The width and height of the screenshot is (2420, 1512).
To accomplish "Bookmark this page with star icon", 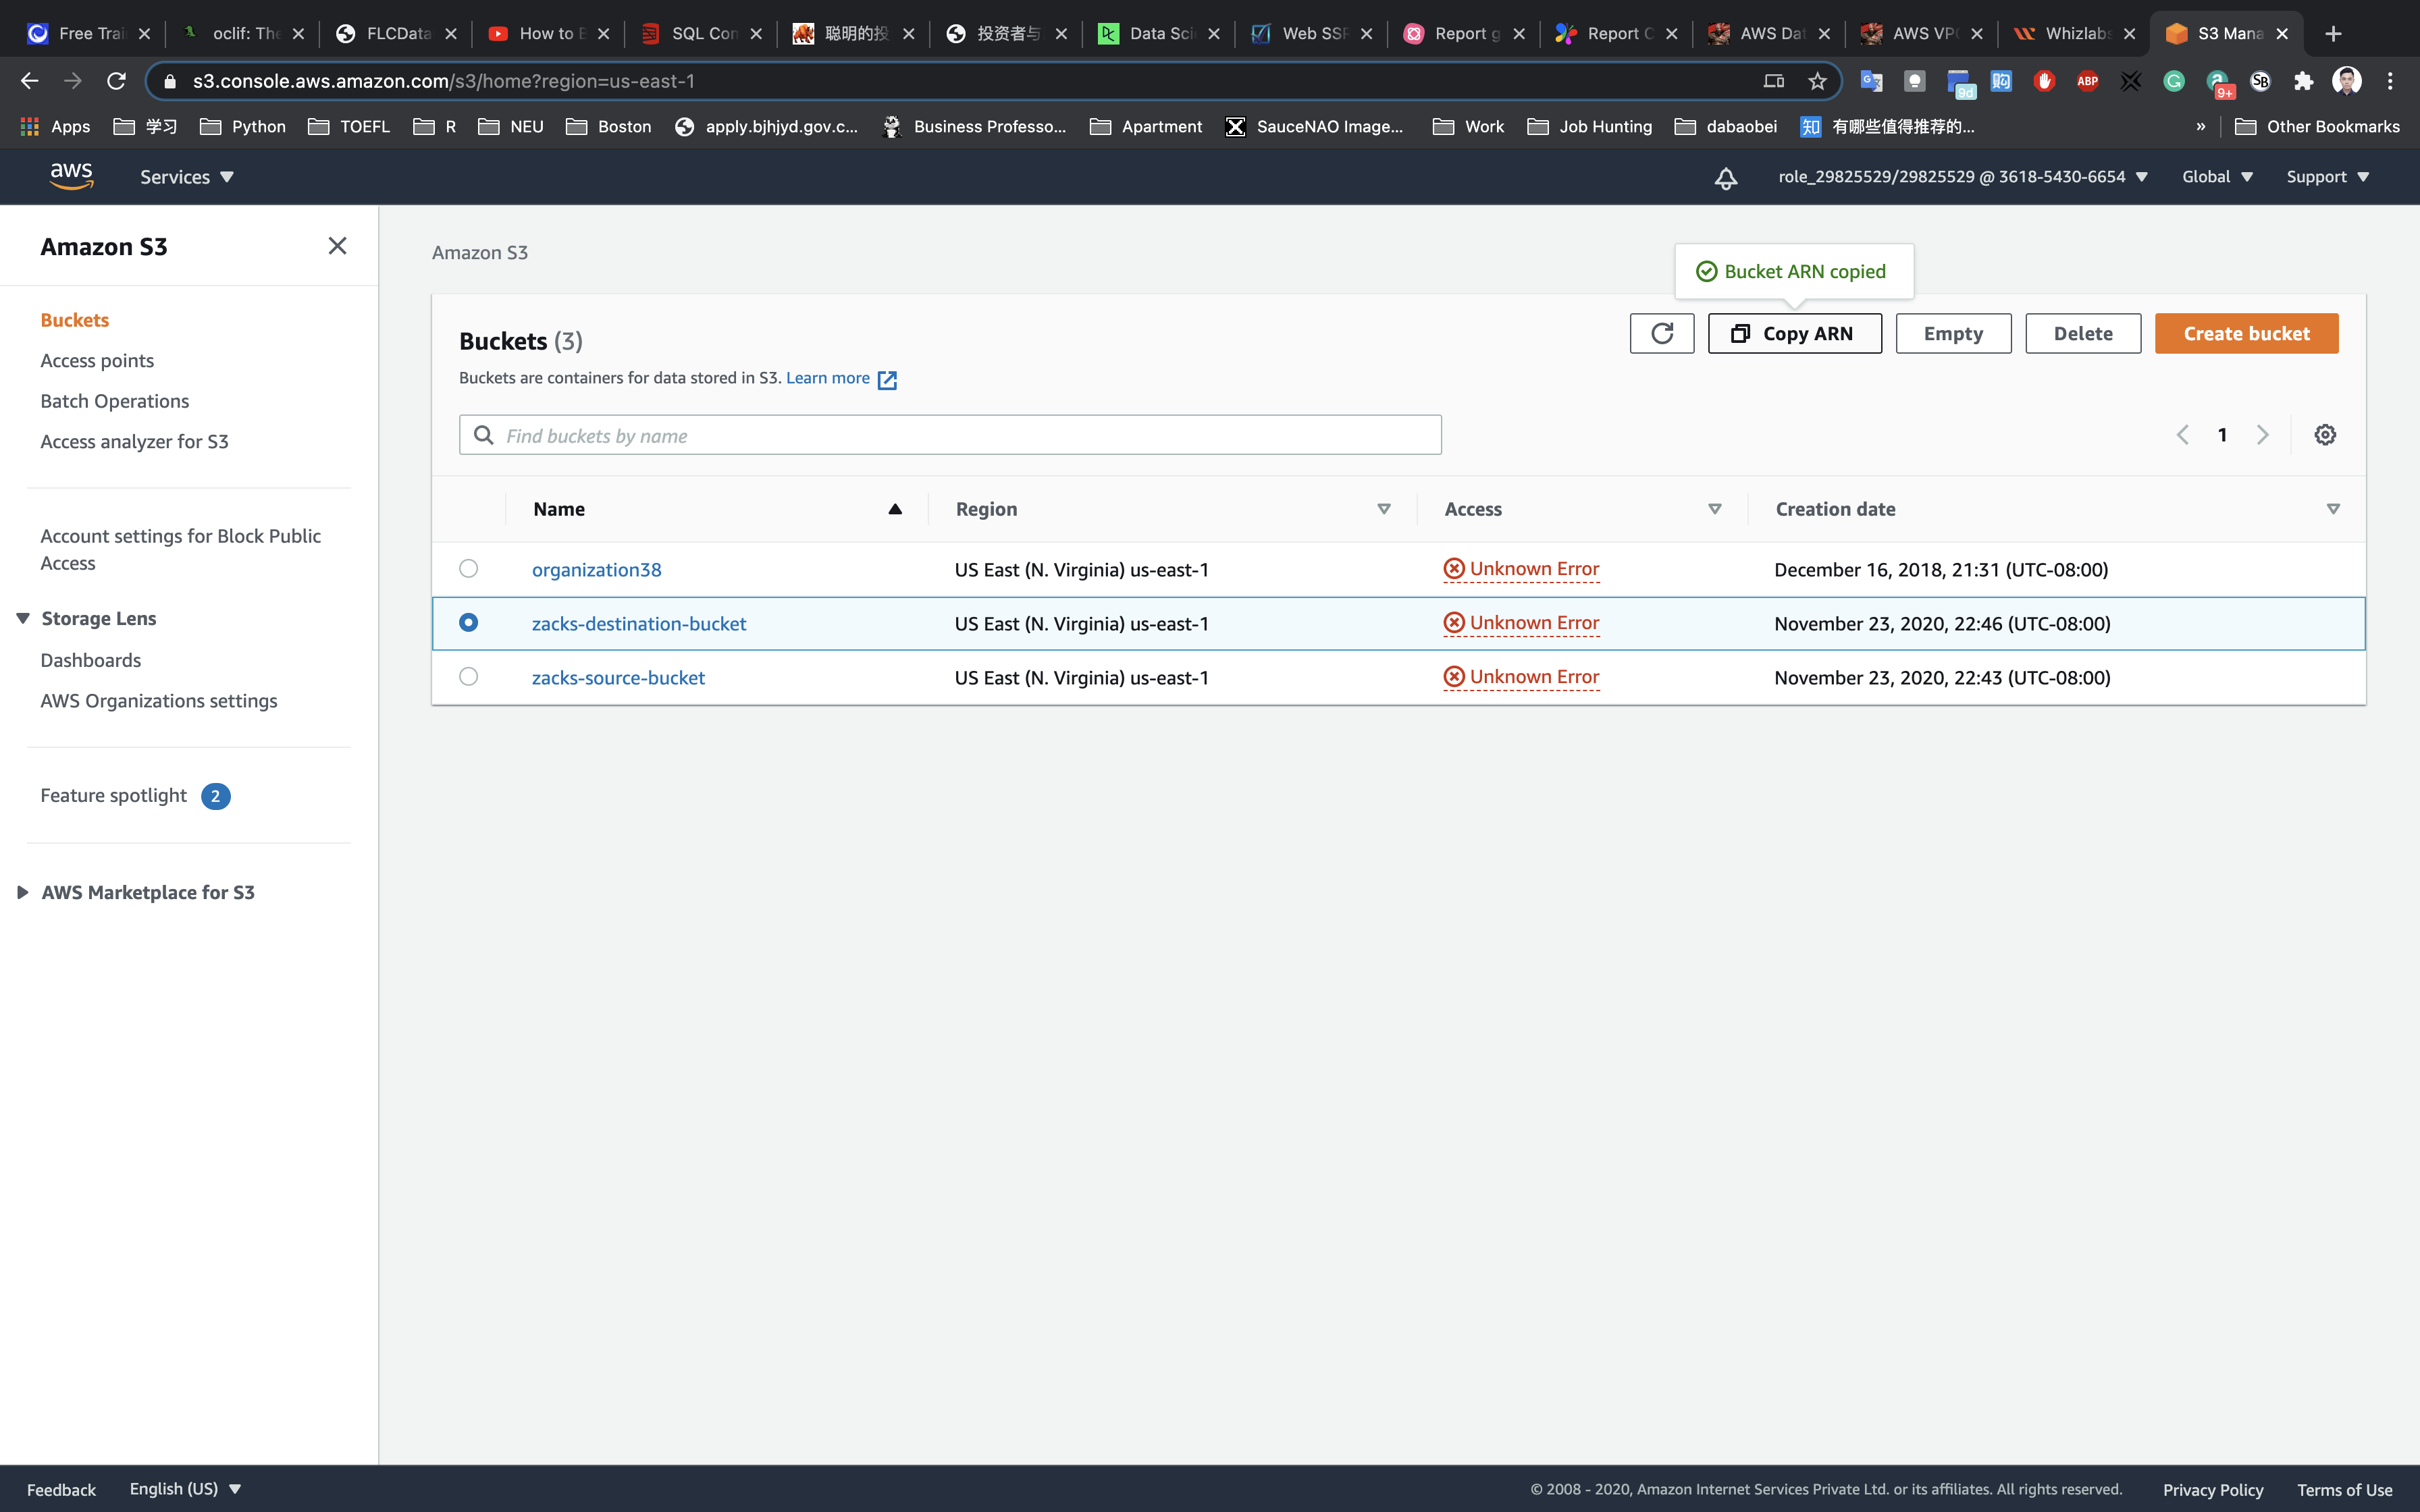I will pyautogui.click(x=1817, y=81).
